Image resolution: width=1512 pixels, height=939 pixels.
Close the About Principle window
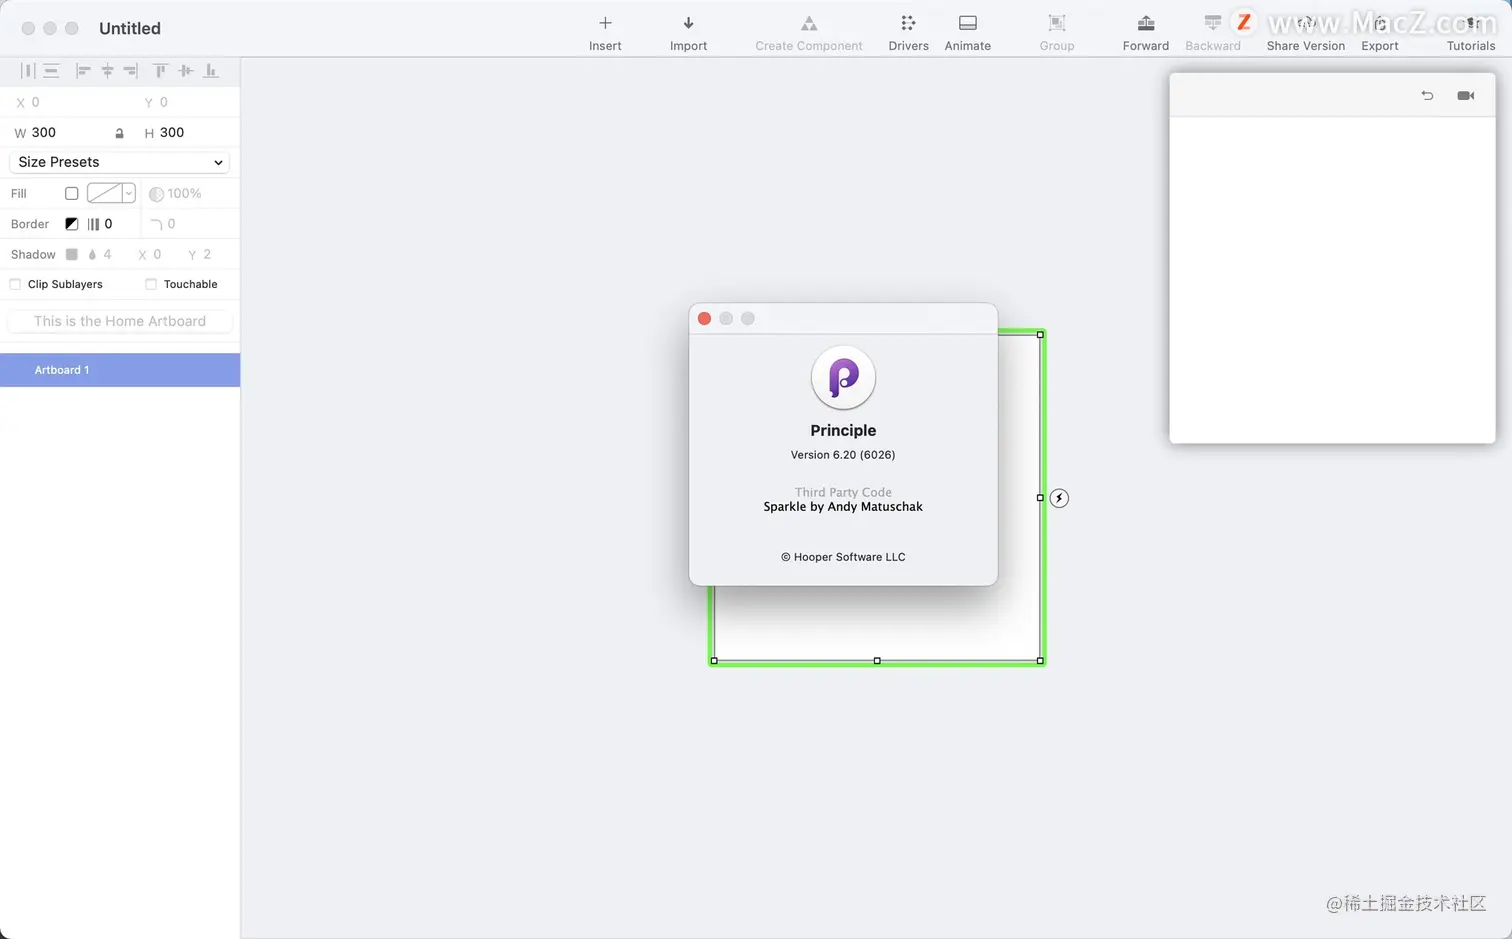click(x=704, y=318)
